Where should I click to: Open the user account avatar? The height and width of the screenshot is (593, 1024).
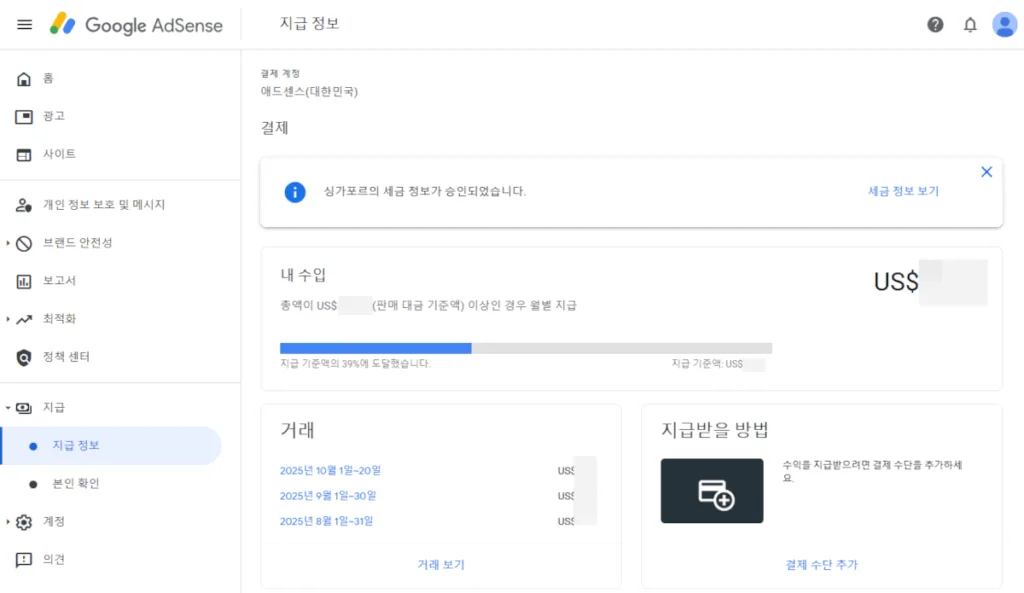click(1004, 25)
